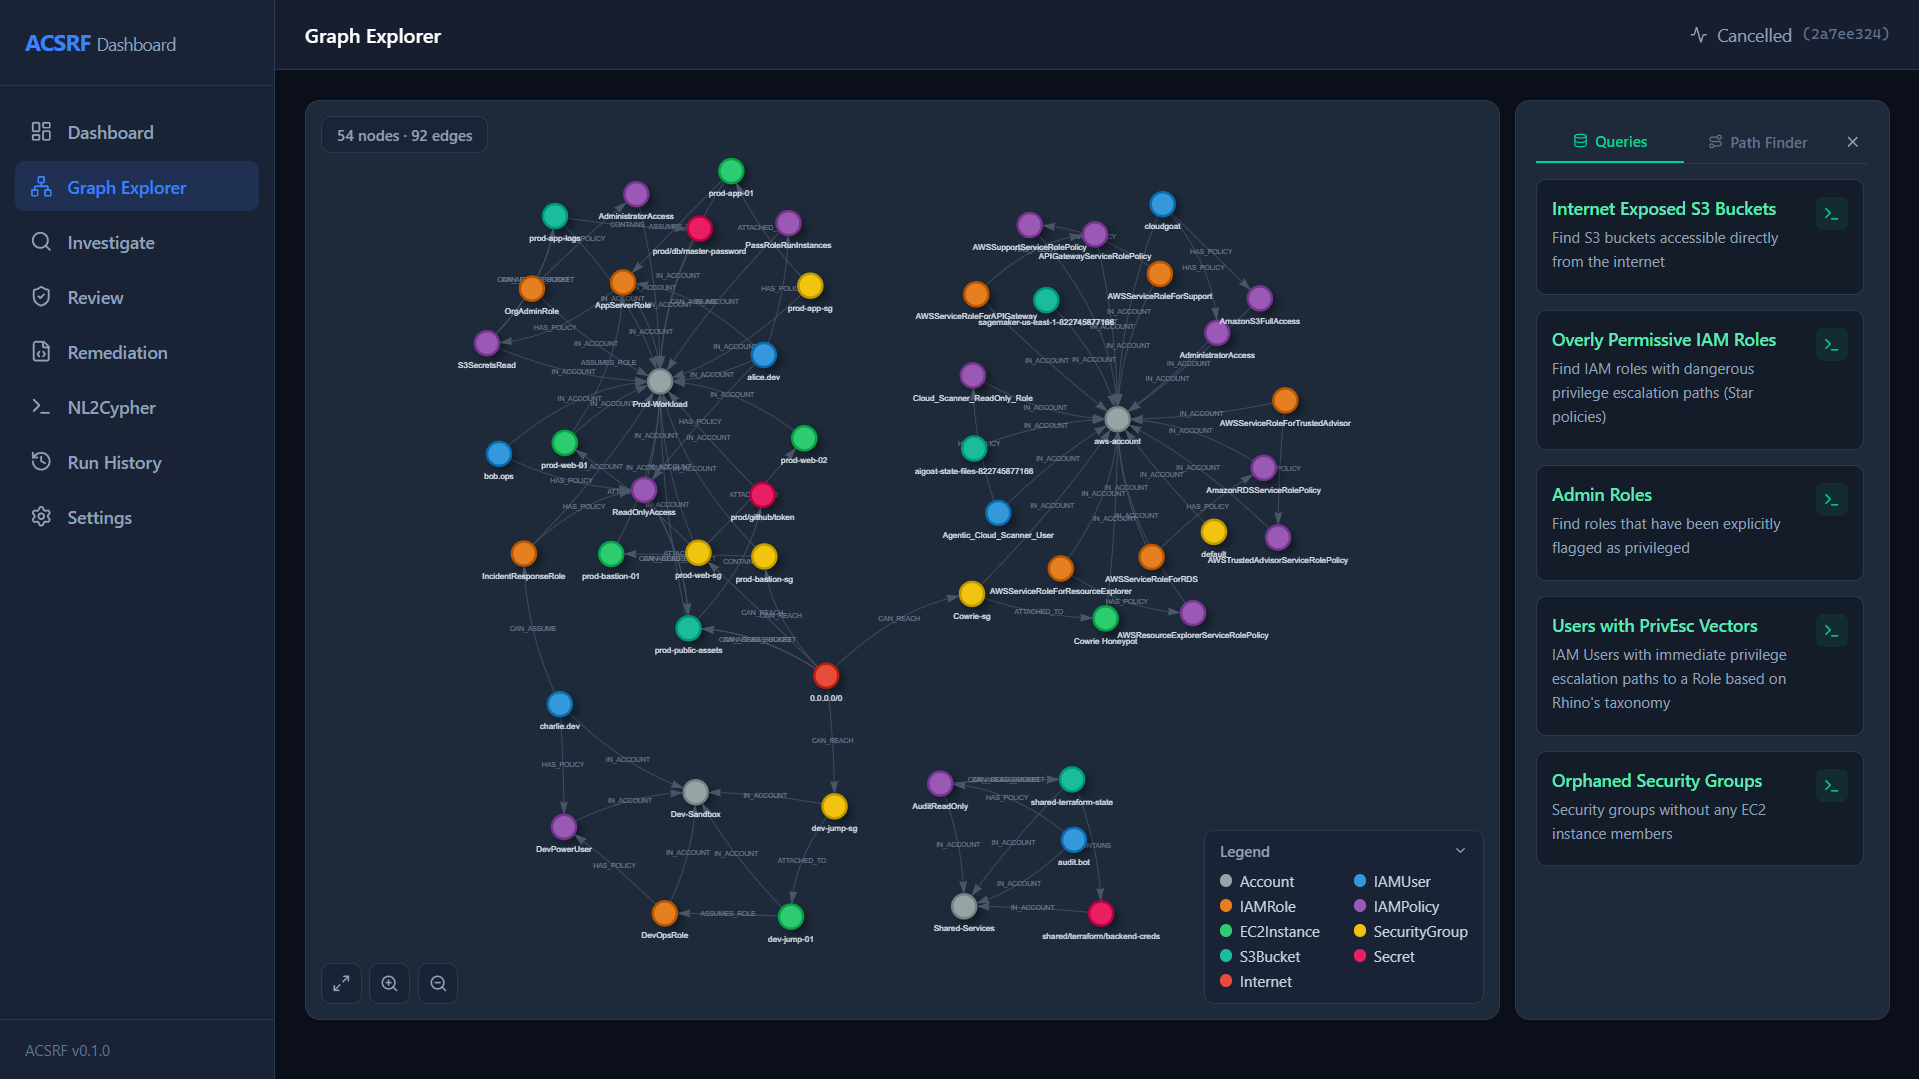Image resolution: width=1919 pixels, height=1079 pixels.
Task: Select the Cowrie Honeypot node
Action: (x=1105, y=619)
